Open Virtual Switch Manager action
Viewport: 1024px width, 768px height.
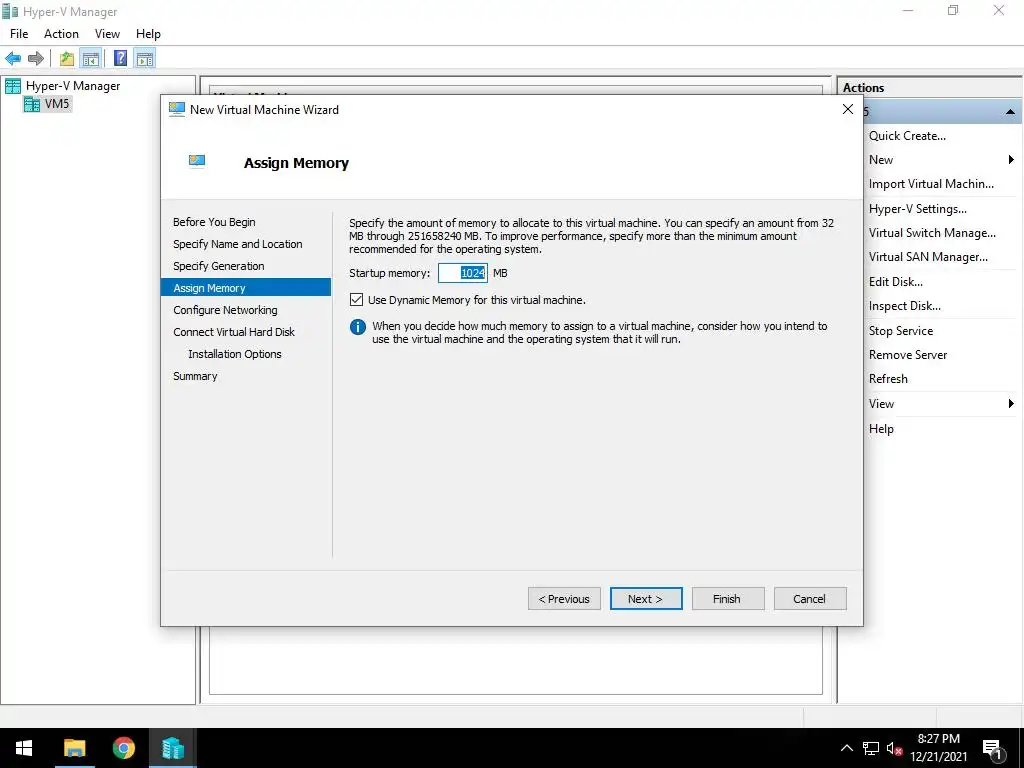point(932,233)
